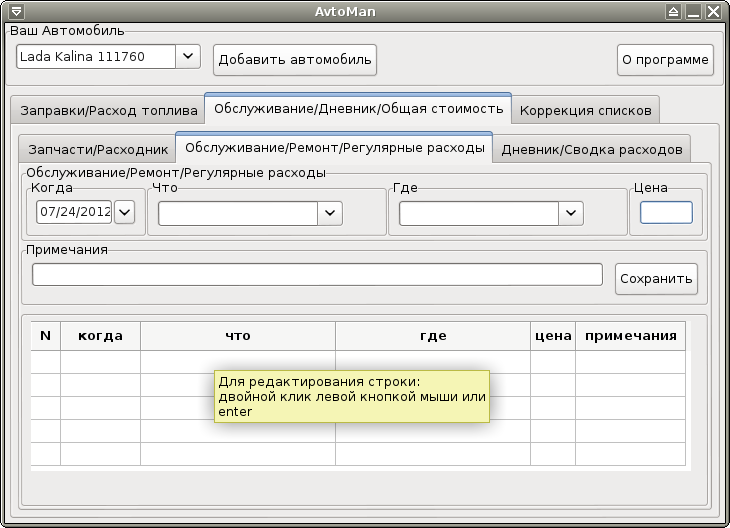Click the shade window icon in title bar
The width and height of the screenshot is (730, 528).
(x=673, y=11)
